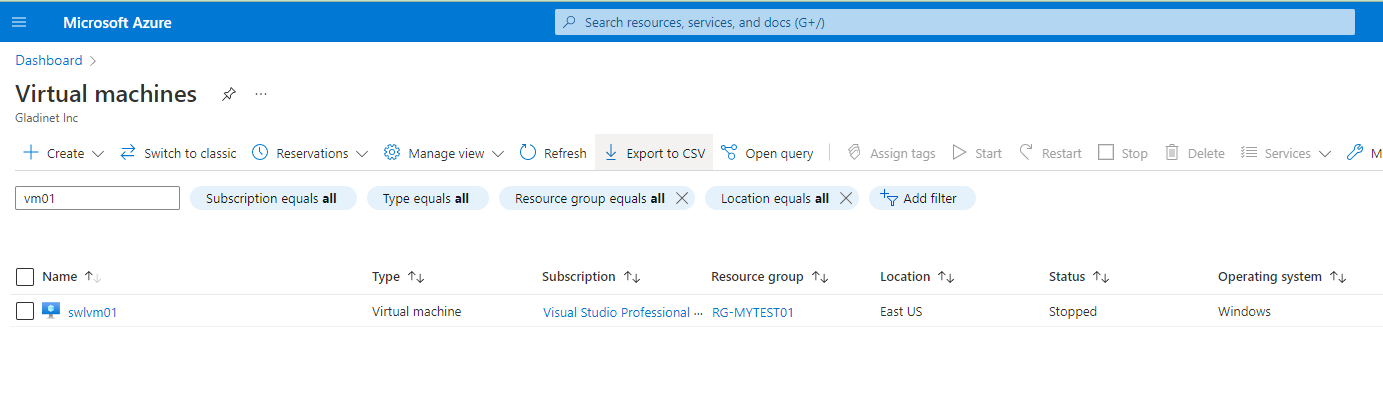
Task: Open the Type equals all filter
Action: pos(428,198)
